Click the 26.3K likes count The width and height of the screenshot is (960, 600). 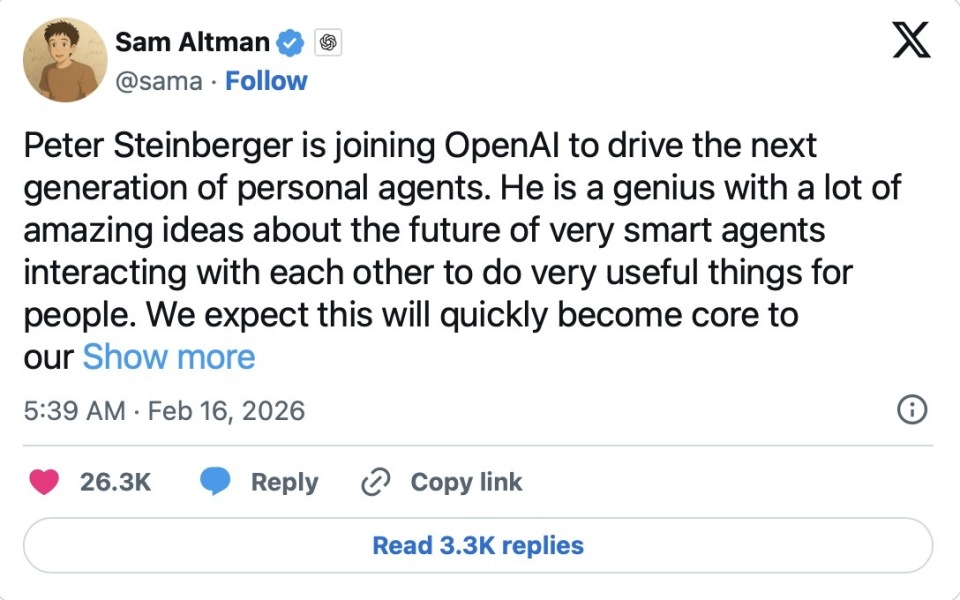[115, 482]
